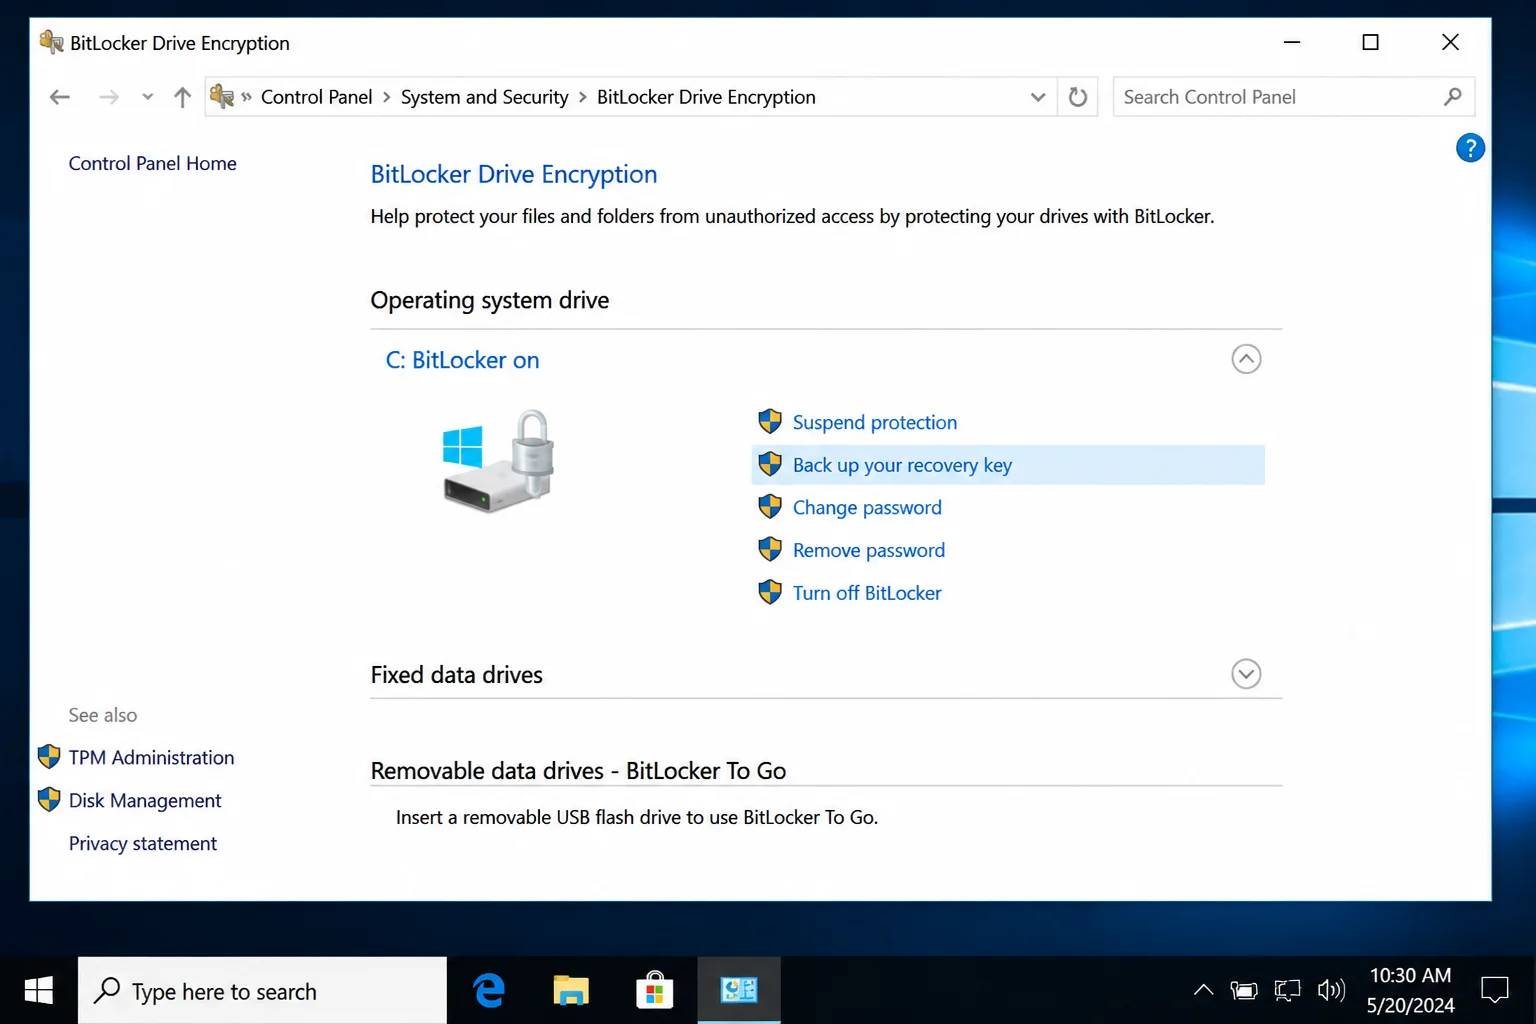Click the Operating system drive heading
This screenshot has height=1024, width=1536.
pyautogui.click(x=490, y=300)
